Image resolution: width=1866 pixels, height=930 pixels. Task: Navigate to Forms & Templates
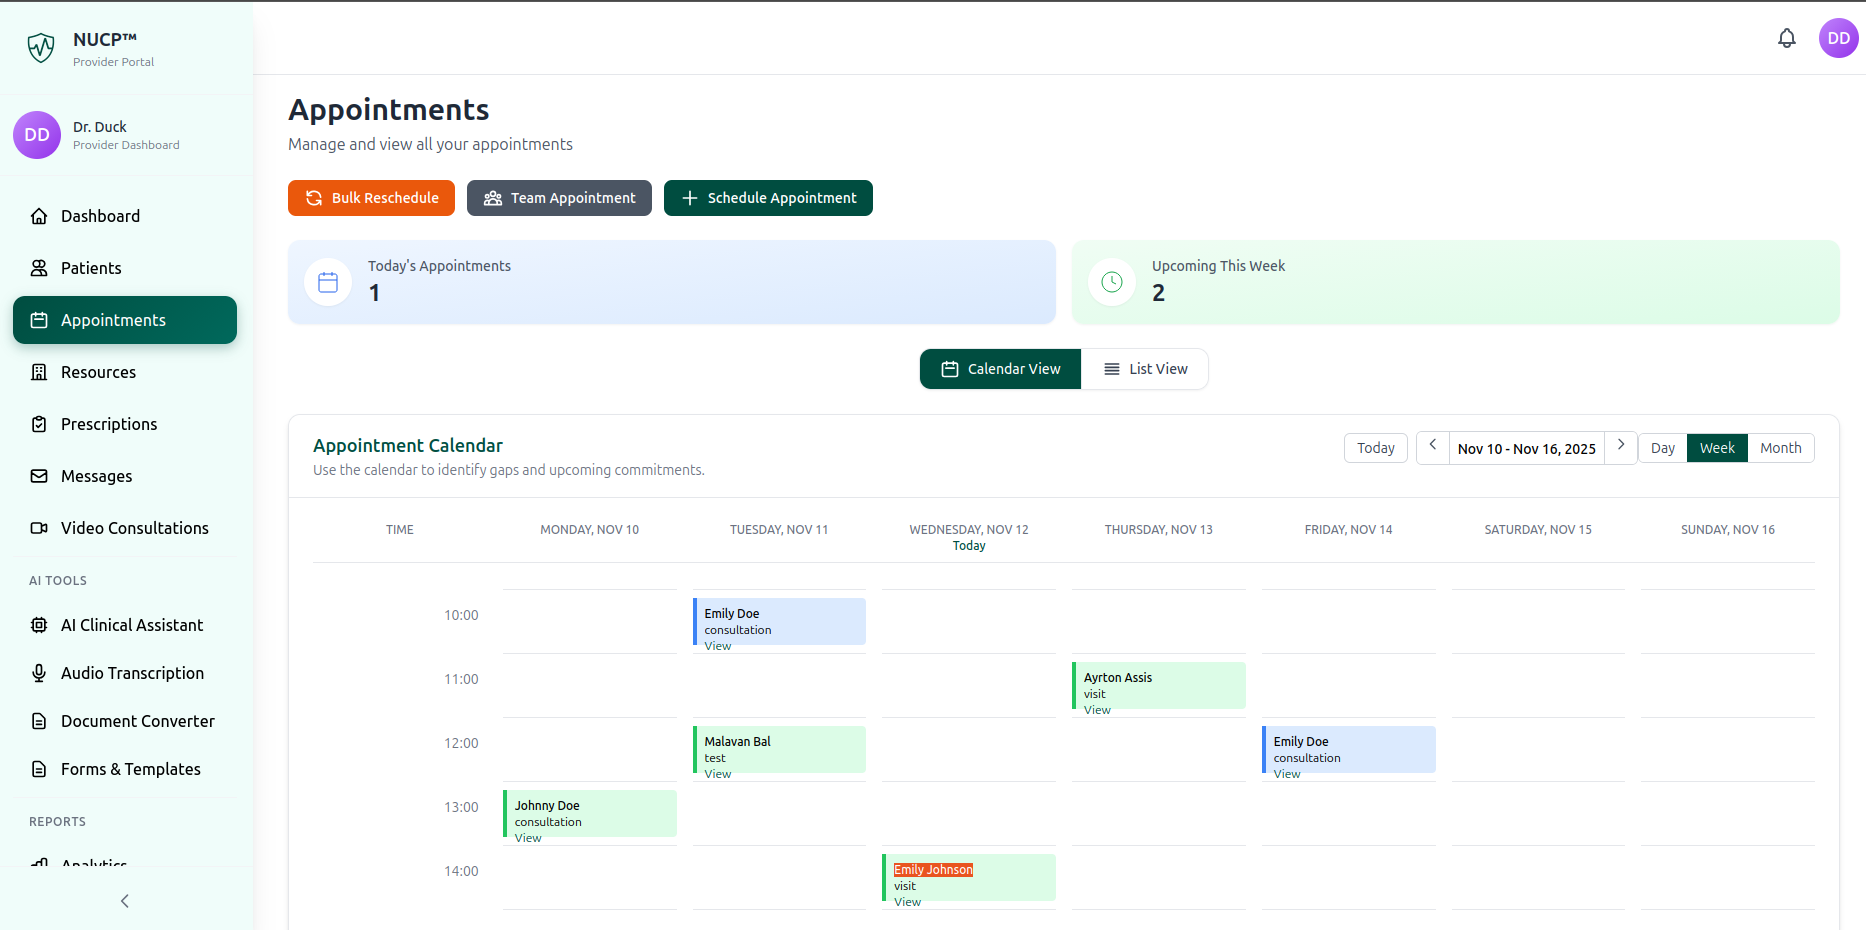(x=130, y=769)
